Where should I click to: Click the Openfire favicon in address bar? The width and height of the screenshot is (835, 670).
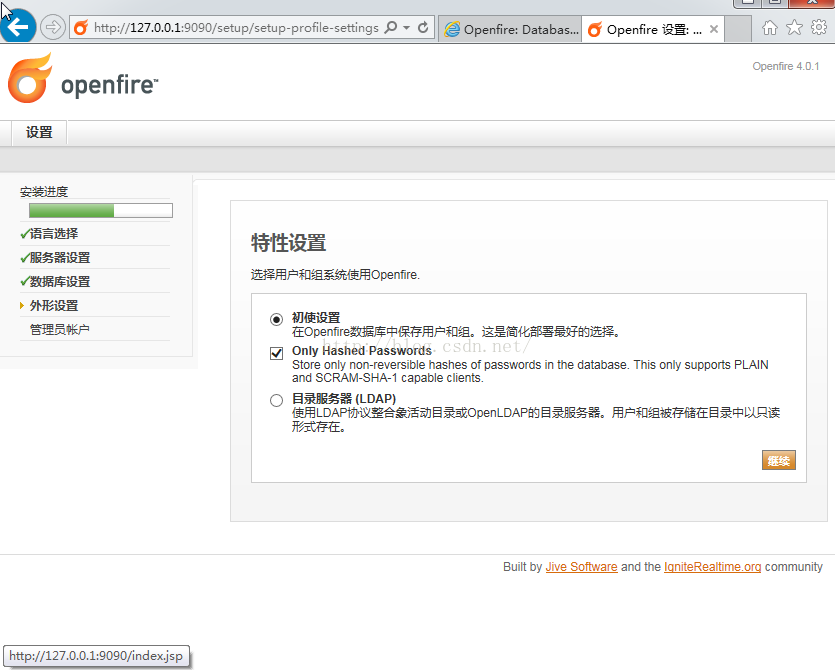pos(81,28)
